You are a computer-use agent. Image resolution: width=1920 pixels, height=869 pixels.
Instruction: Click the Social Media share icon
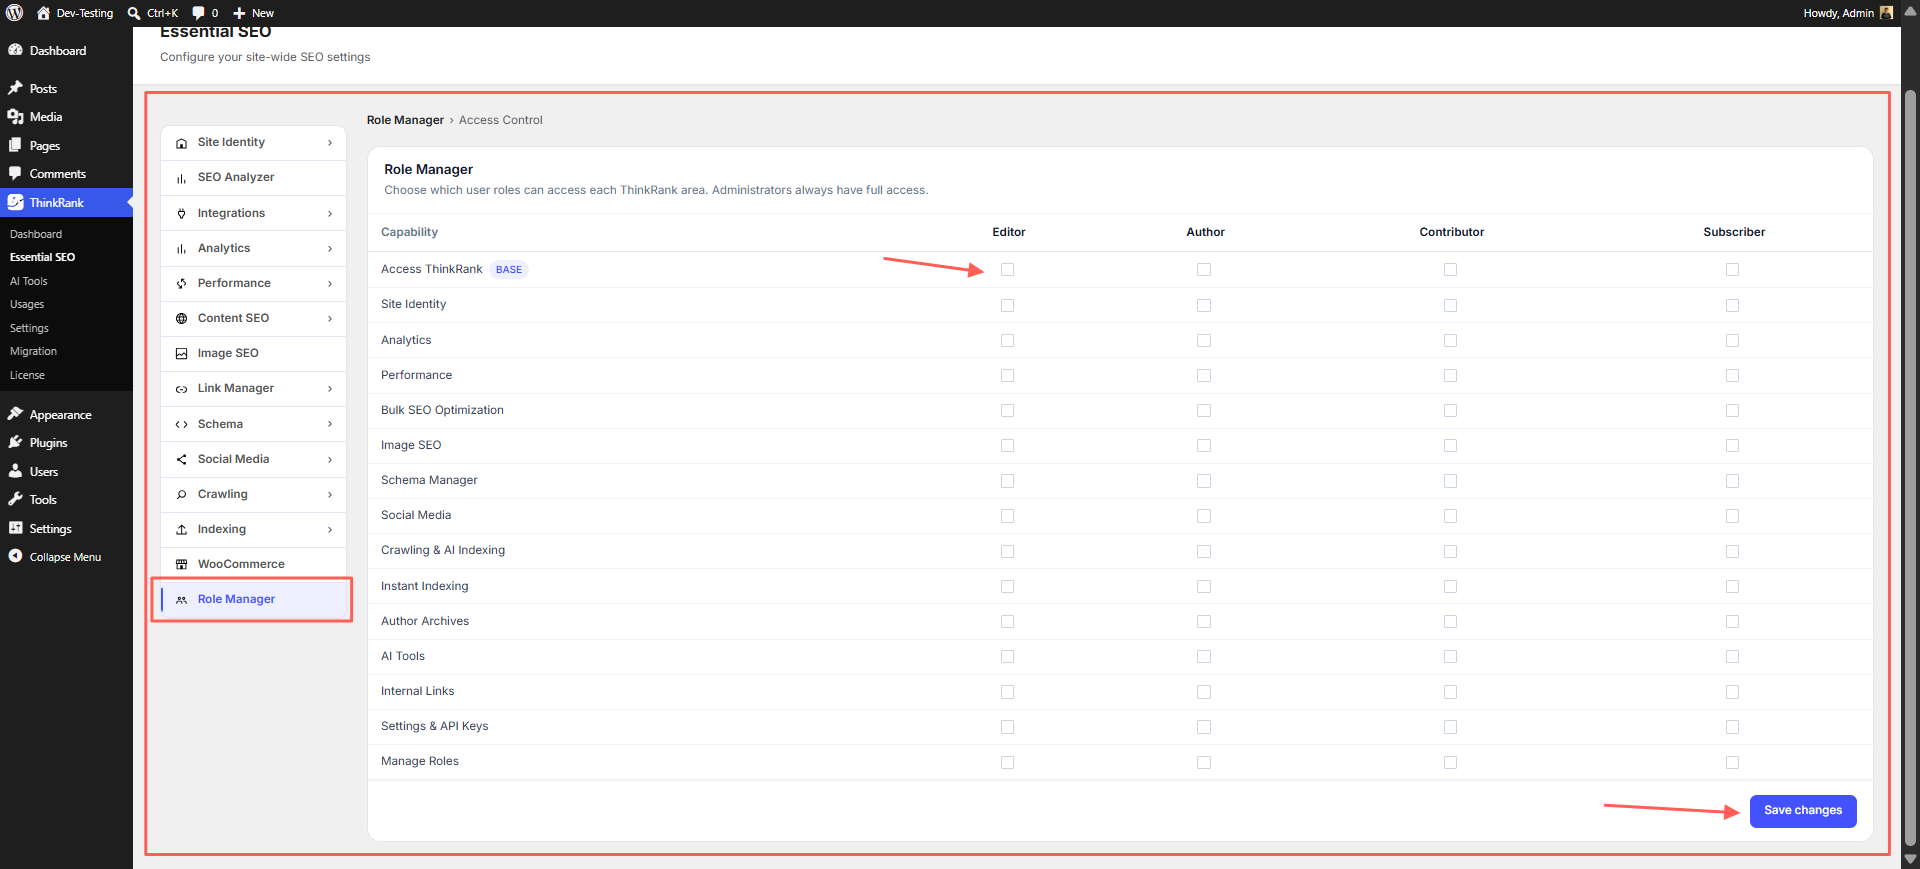[181, 460]
